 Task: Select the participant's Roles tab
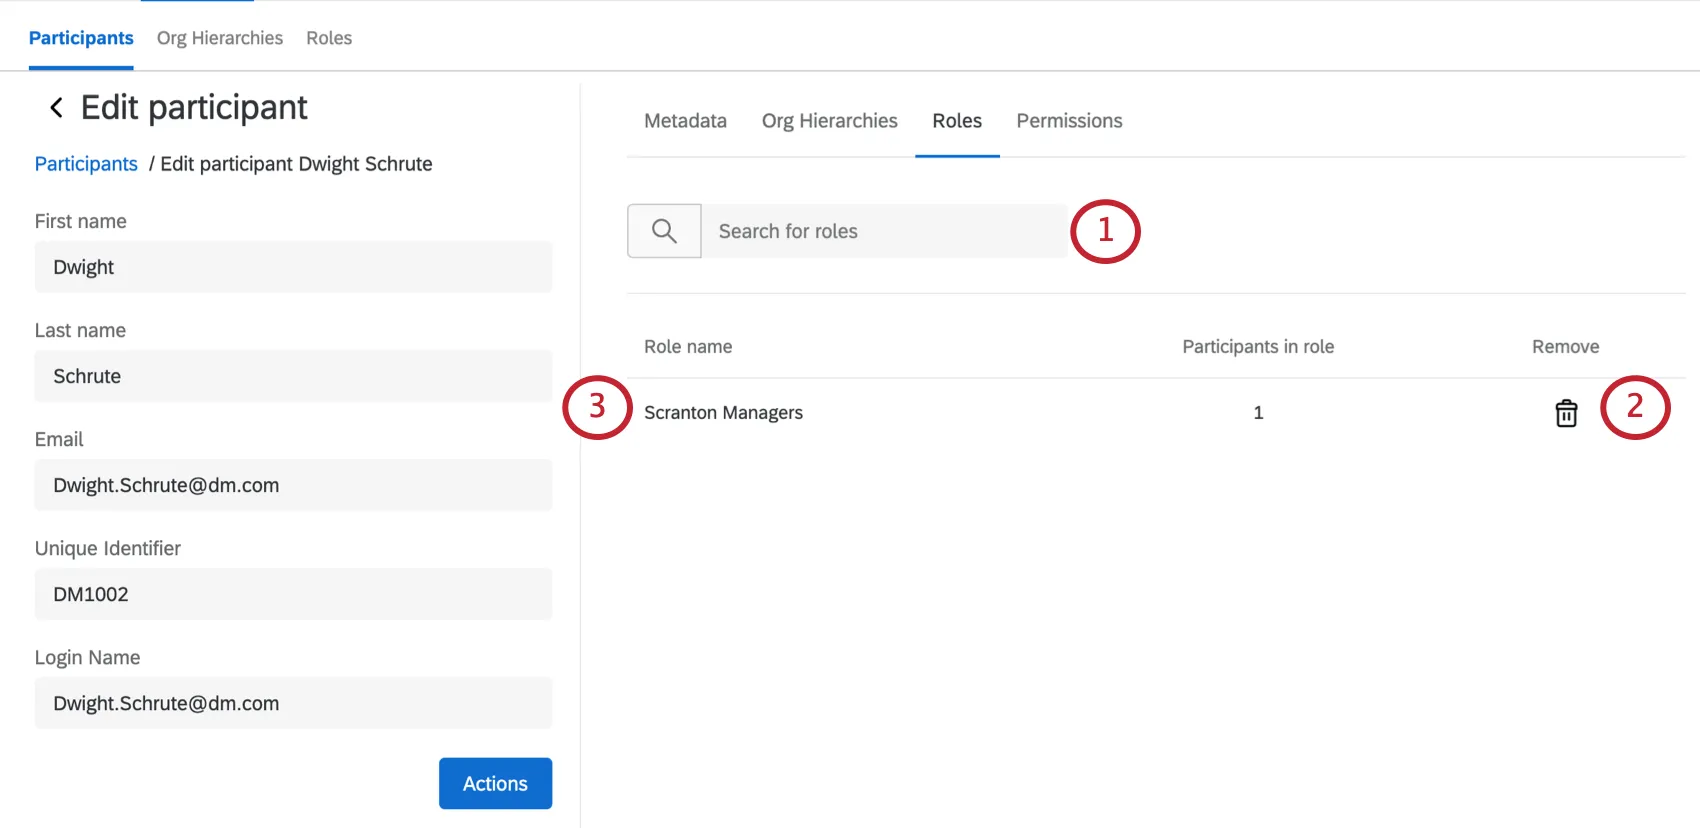point(957,121)
